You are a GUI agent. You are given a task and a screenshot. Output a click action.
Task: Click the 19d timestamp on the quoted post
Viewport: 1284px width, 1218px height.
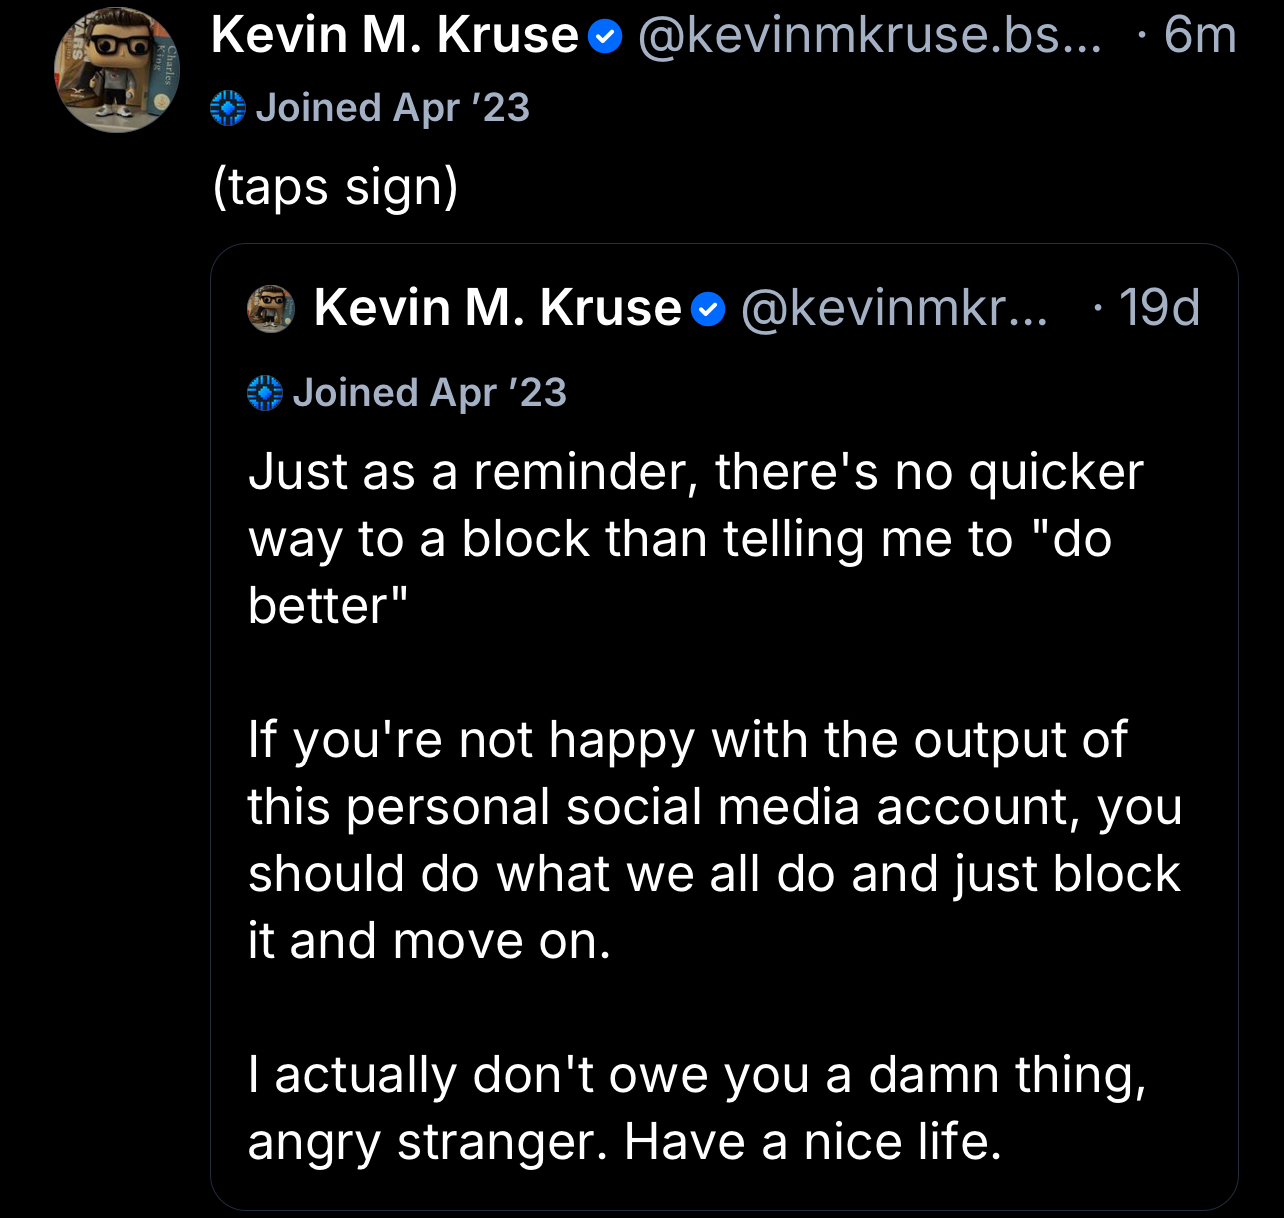tap(1158, 308)
